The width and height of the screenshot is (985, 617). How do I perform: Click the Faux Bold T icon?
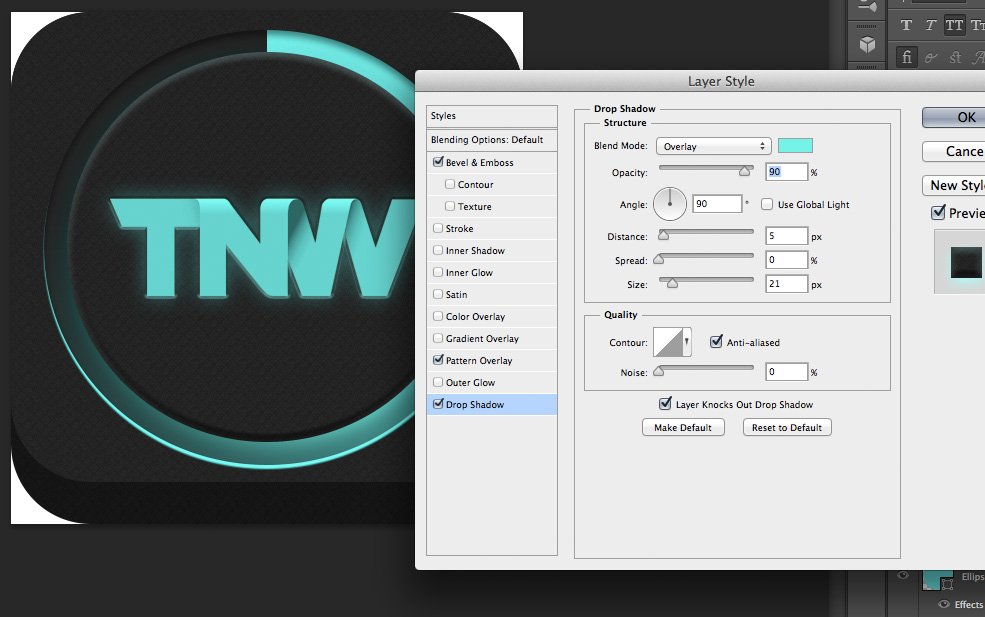click(x=906, y=25)
